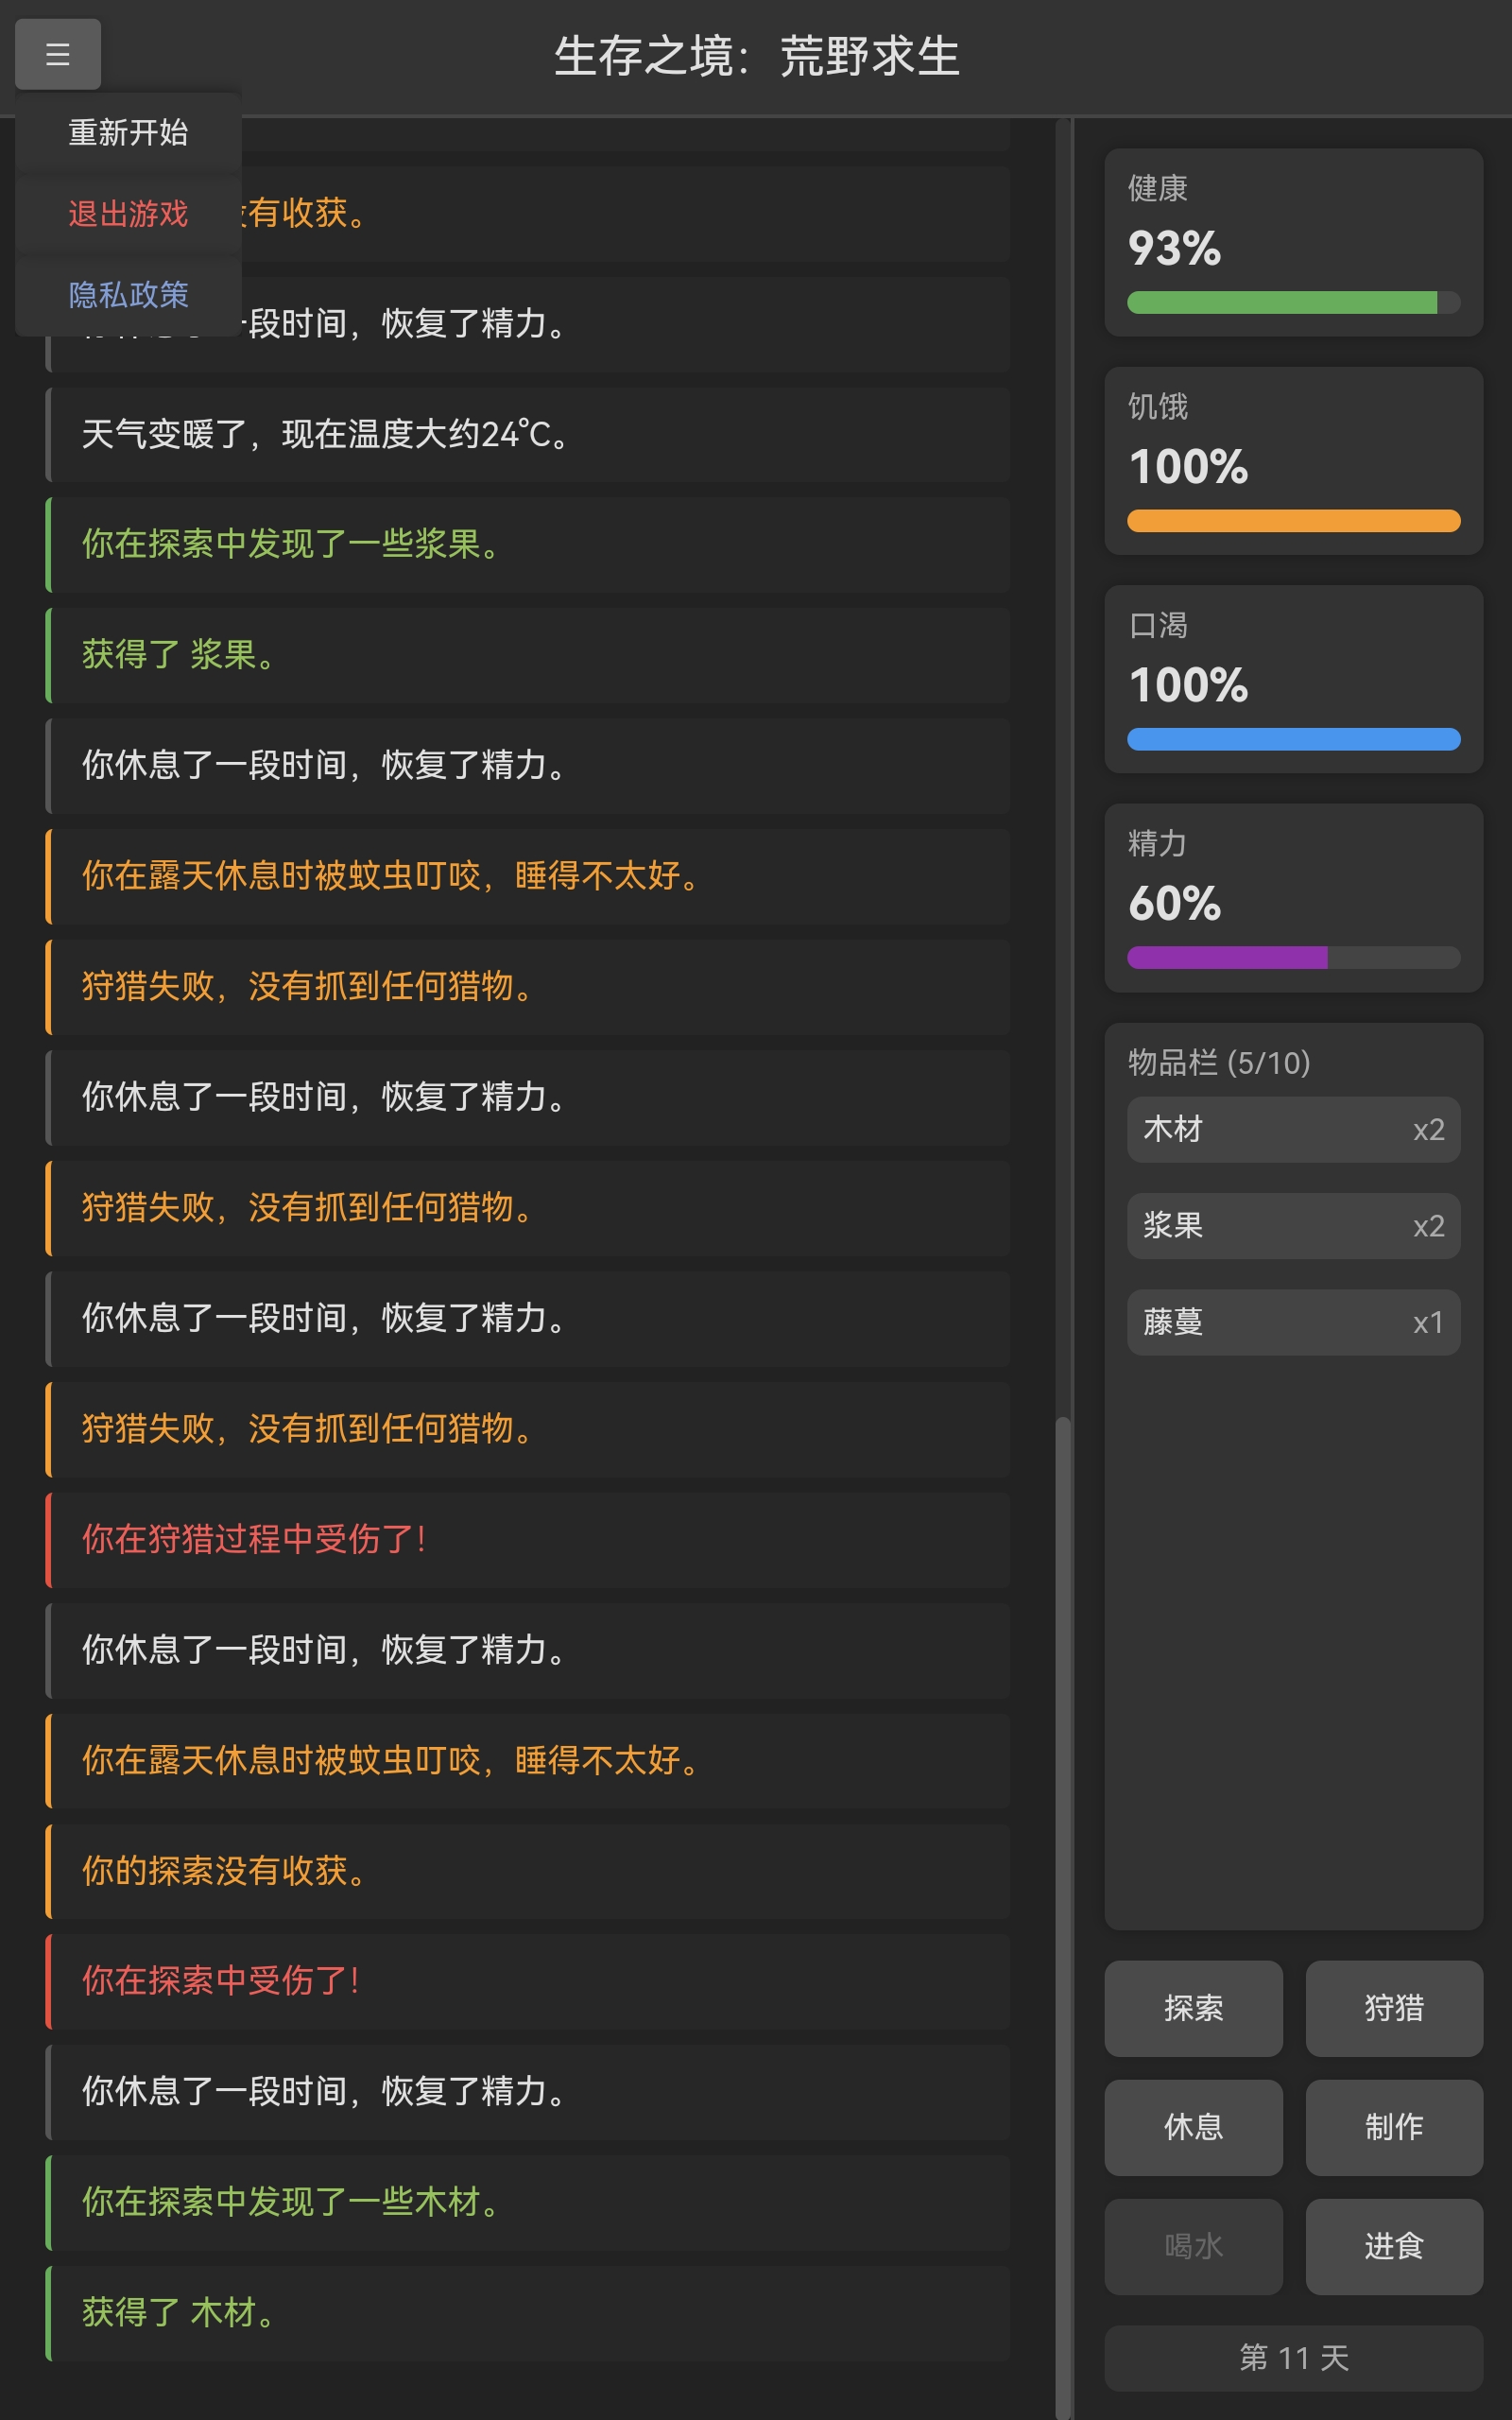Screen dimensions: 1512x2420
Task: Click the blue 口渴 progress bar
Action: pos(1292,739)
